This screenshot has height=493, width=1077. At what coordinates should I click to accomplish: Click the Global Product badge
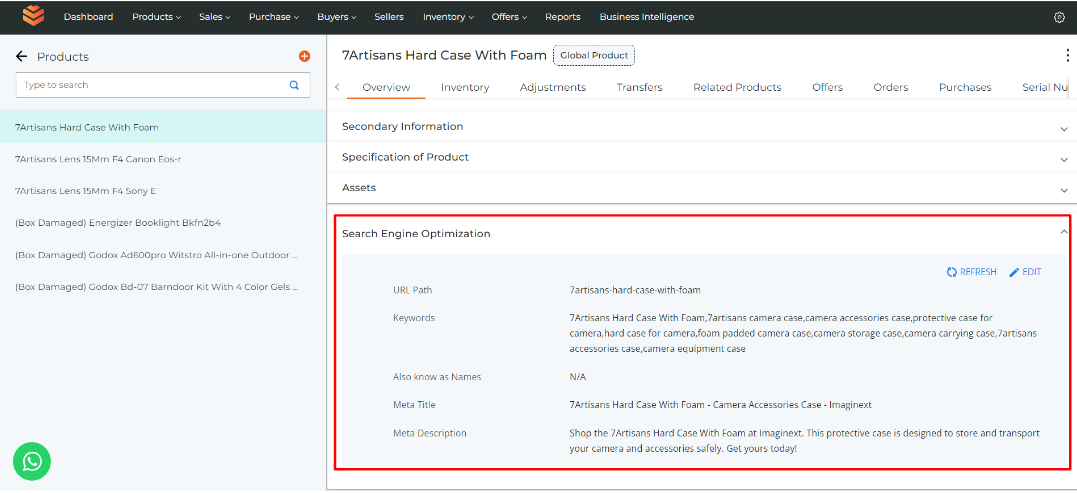(594, 56)
